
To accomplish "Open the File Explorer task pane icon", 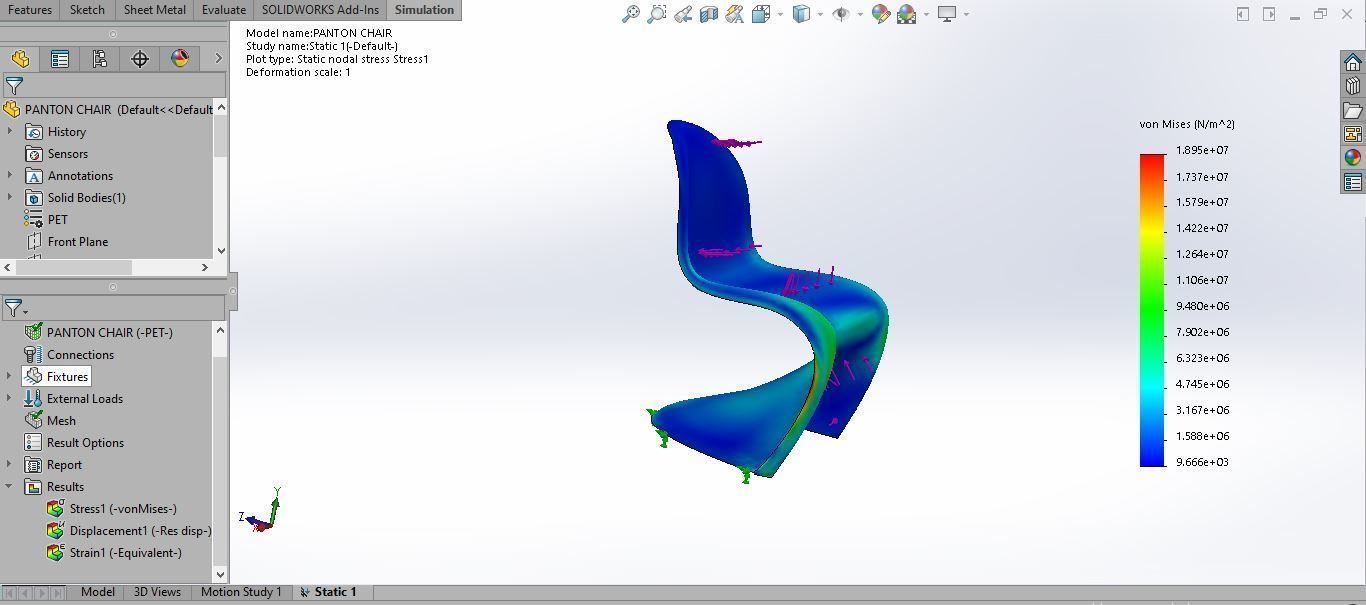I will tap(1353, 111).
